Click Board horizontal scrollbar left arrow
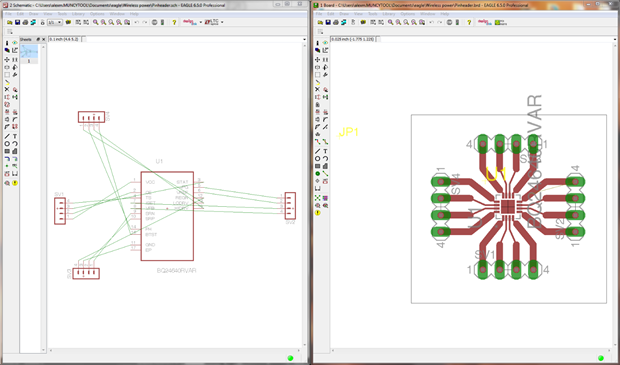 tap(333, 350)
